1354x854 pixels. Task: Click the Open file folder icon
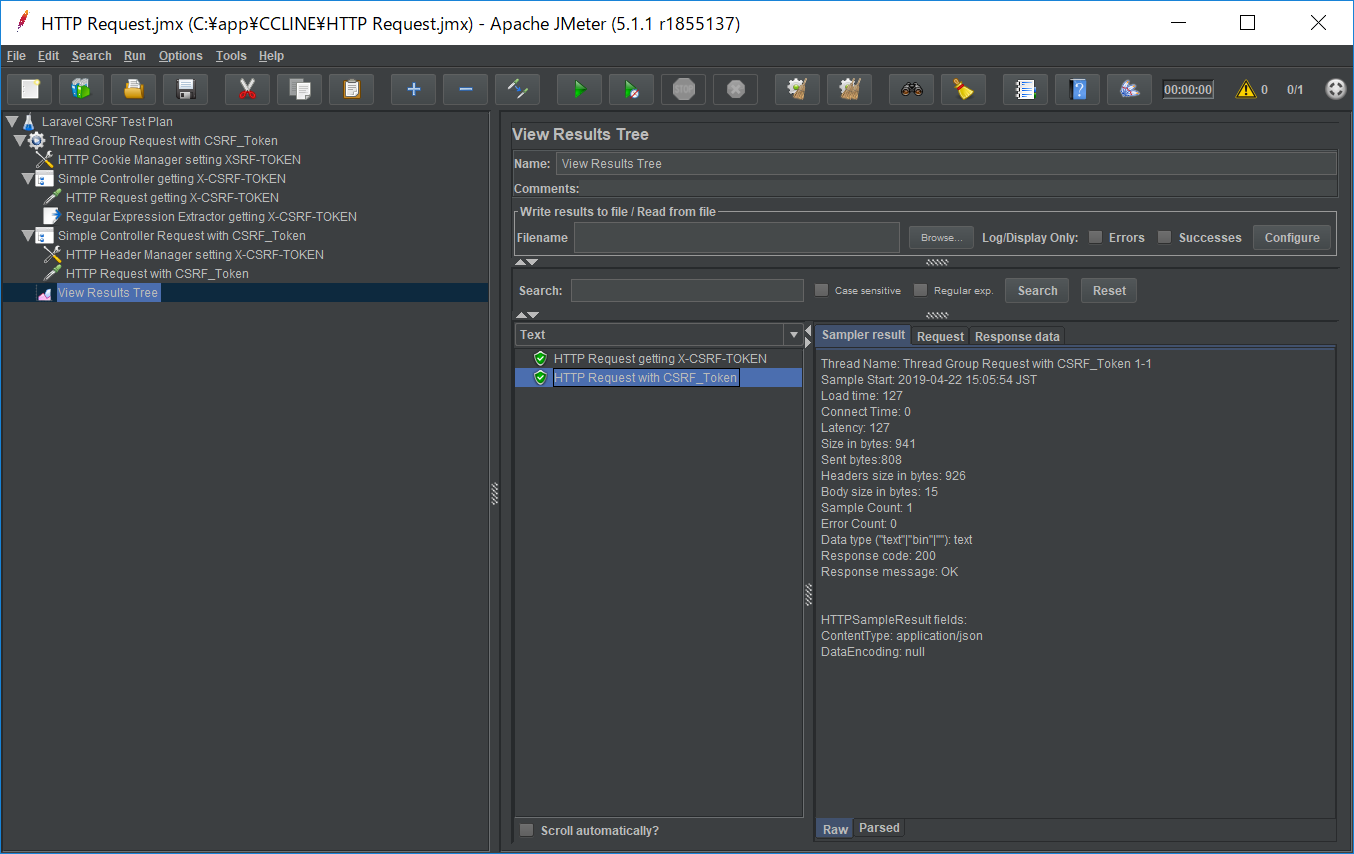pos(134,89)
